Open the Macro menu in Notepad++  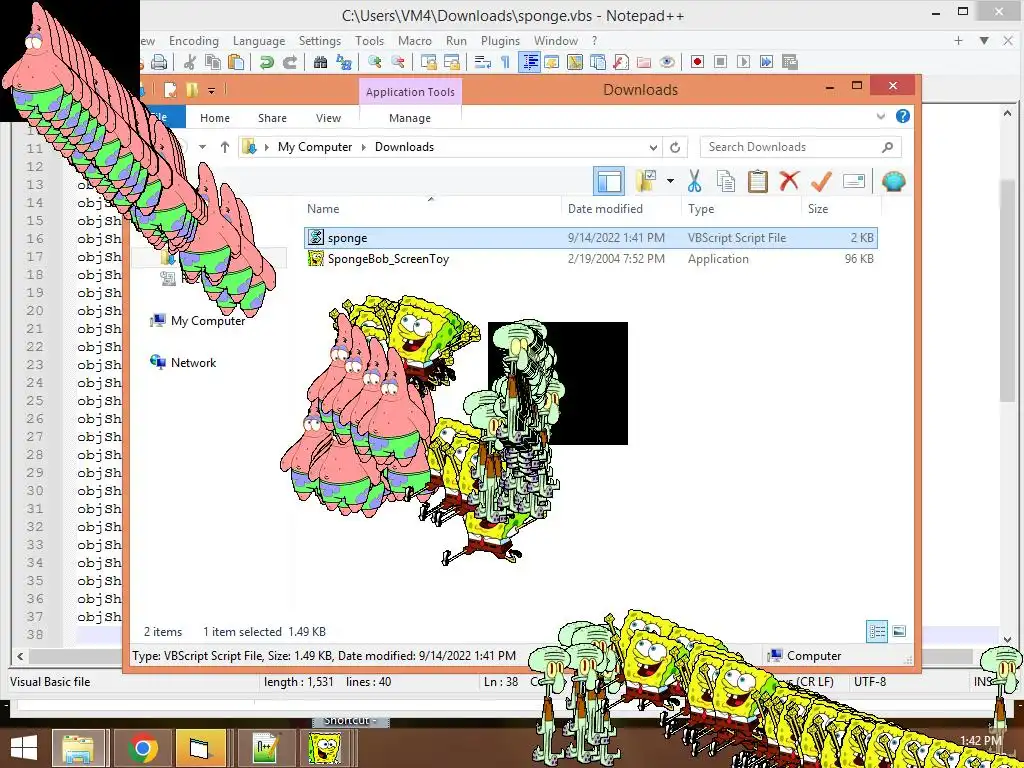click(415, 40)
